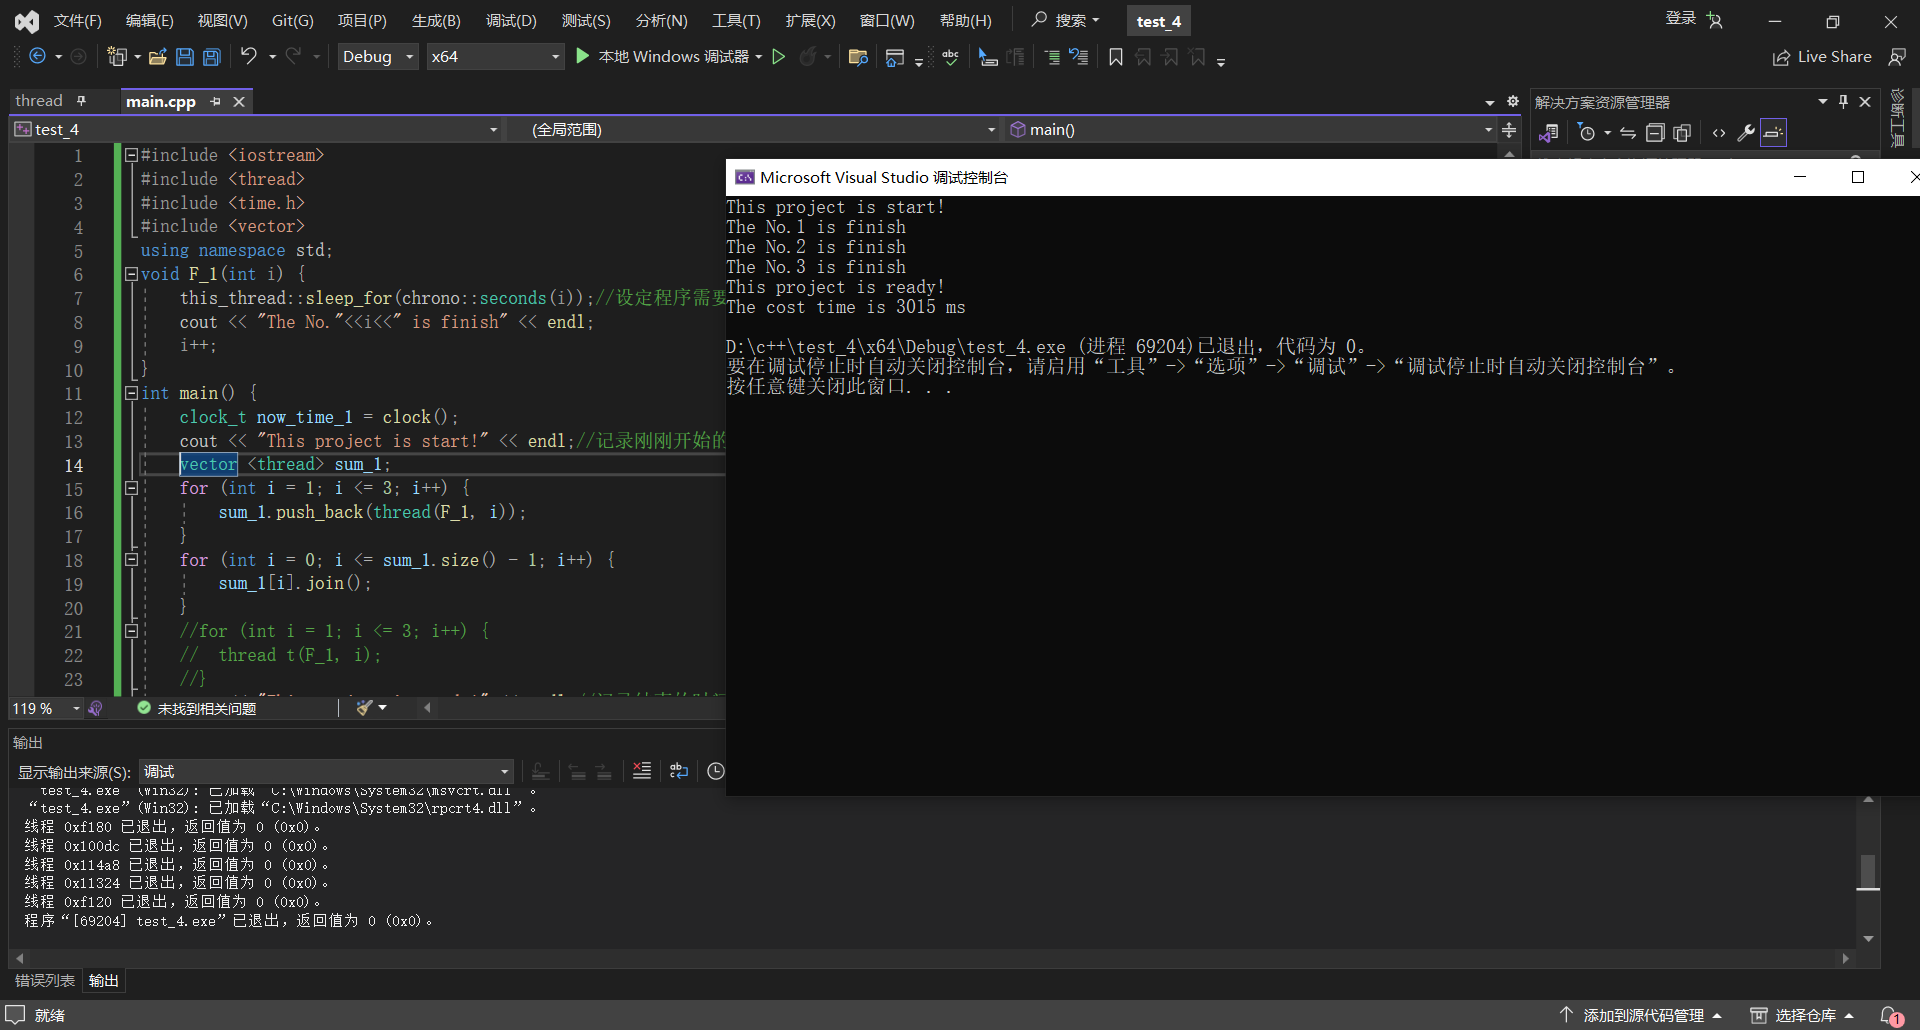This screenshot has width=1920, height=1030.
Task: Toggle the pin on the main.cpp tab
Action: coord(215,101)
